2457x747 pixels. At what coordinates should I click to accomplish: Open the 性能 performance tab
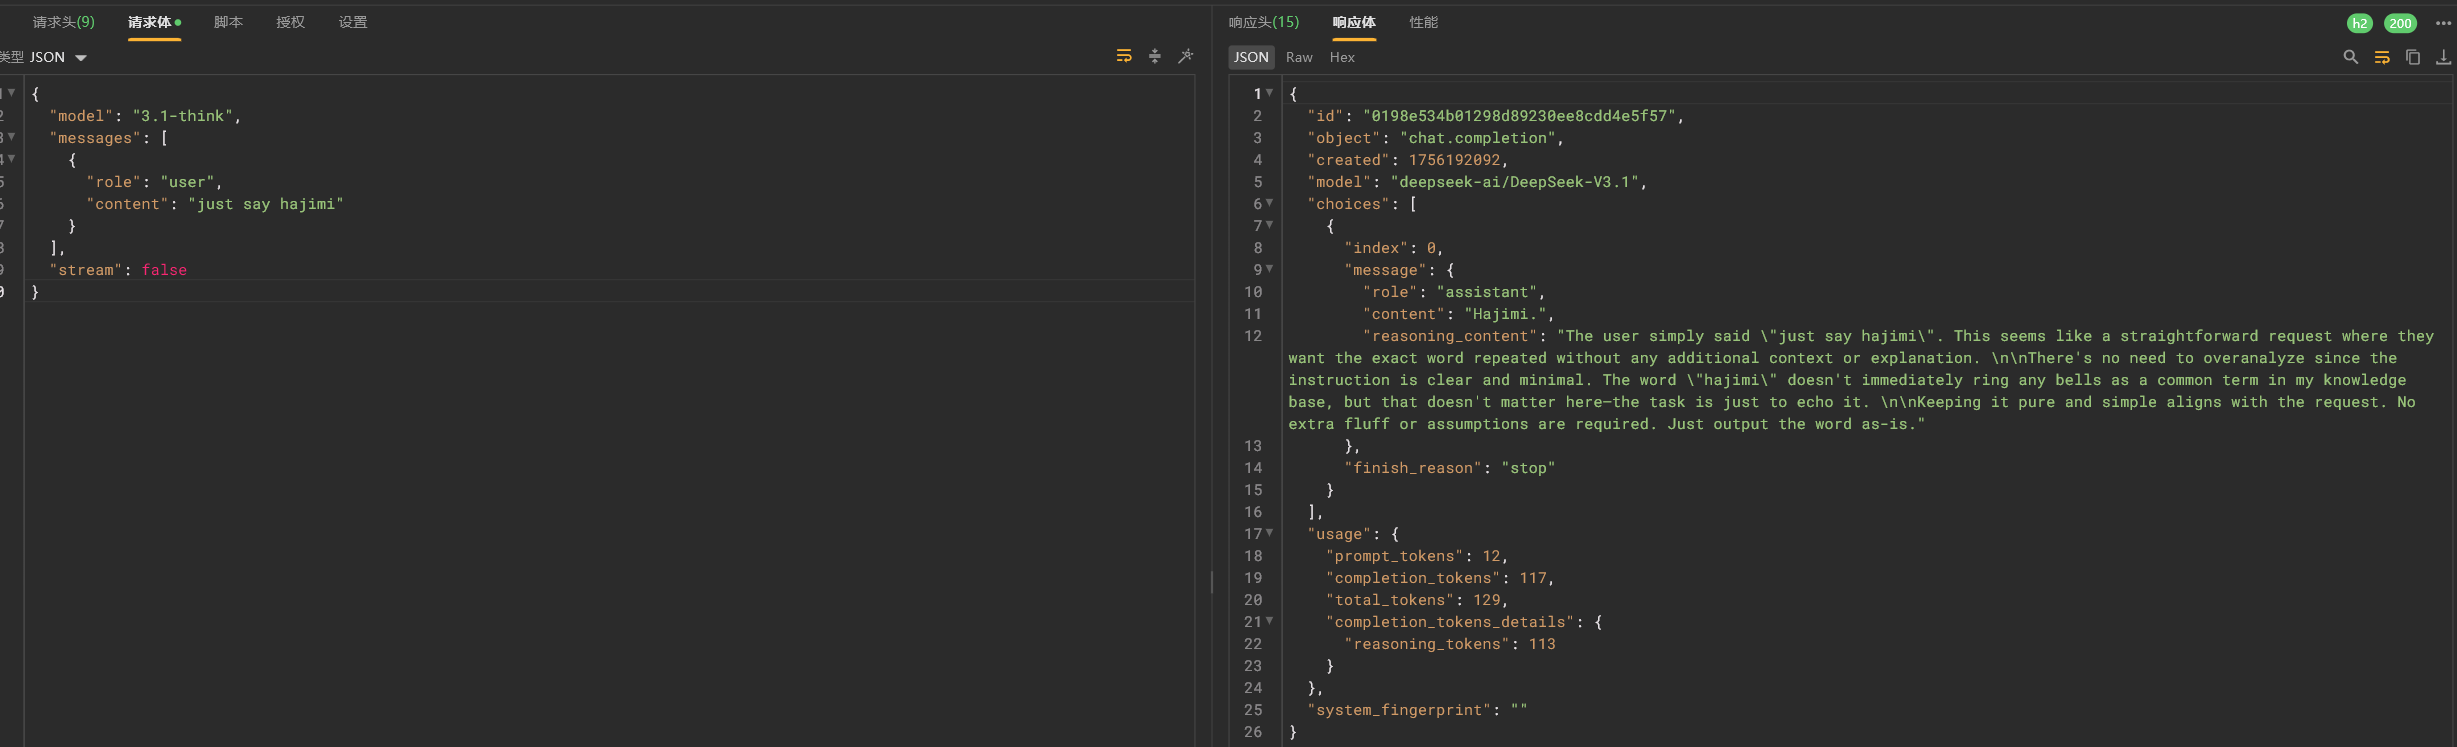[x=1423, y=22]
